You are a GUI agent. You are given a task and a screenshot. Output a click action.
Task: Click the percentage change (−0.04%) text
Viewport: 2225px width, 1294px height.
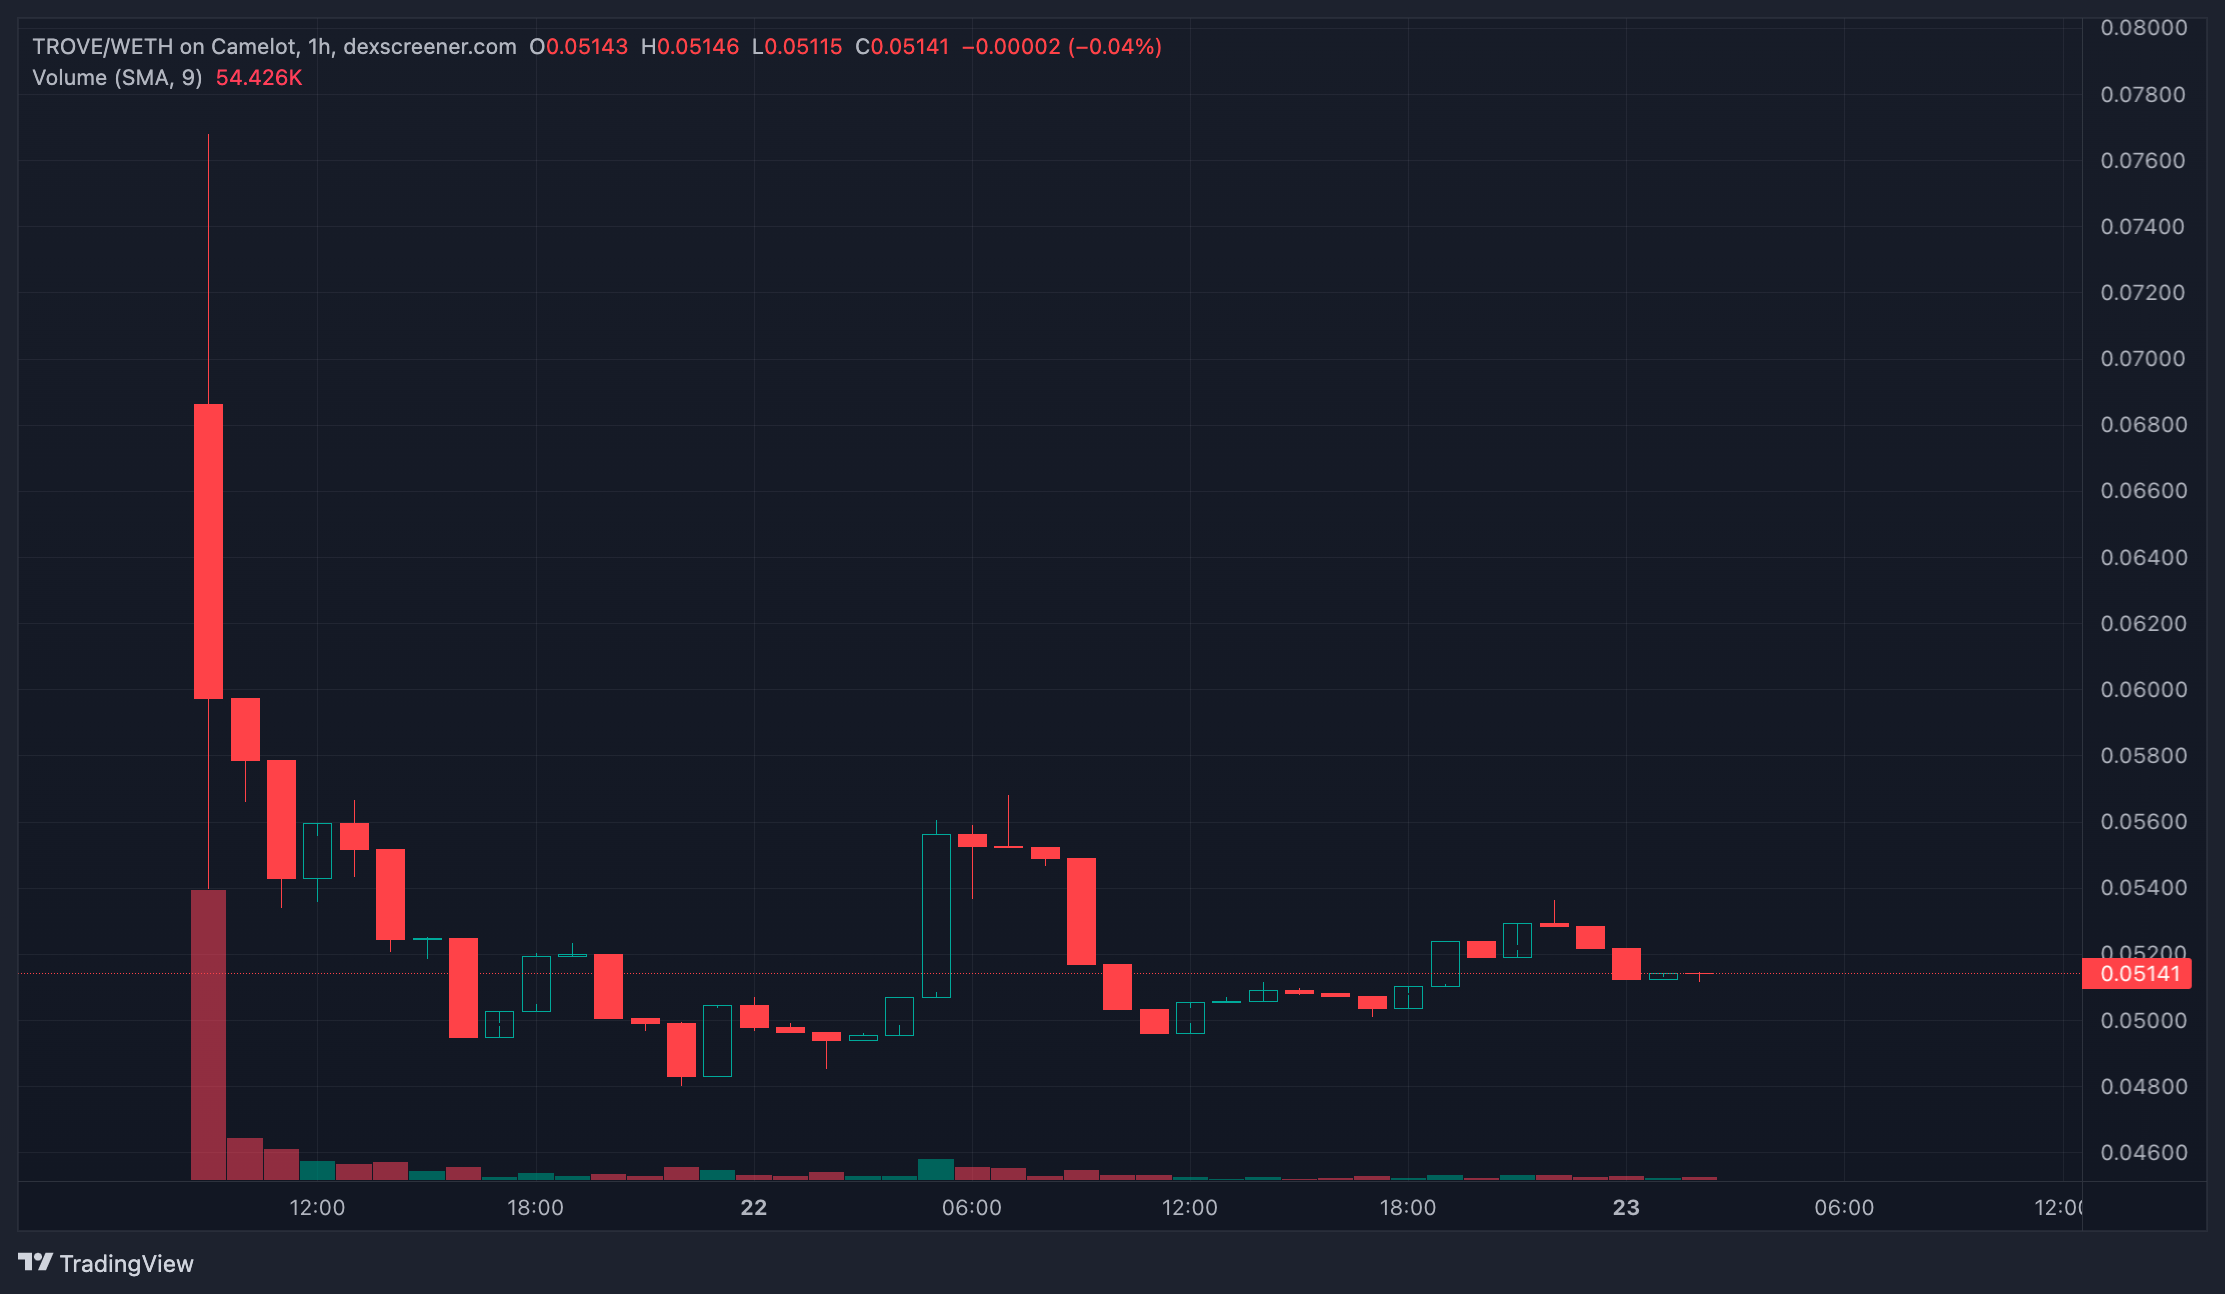point(1115,47)
